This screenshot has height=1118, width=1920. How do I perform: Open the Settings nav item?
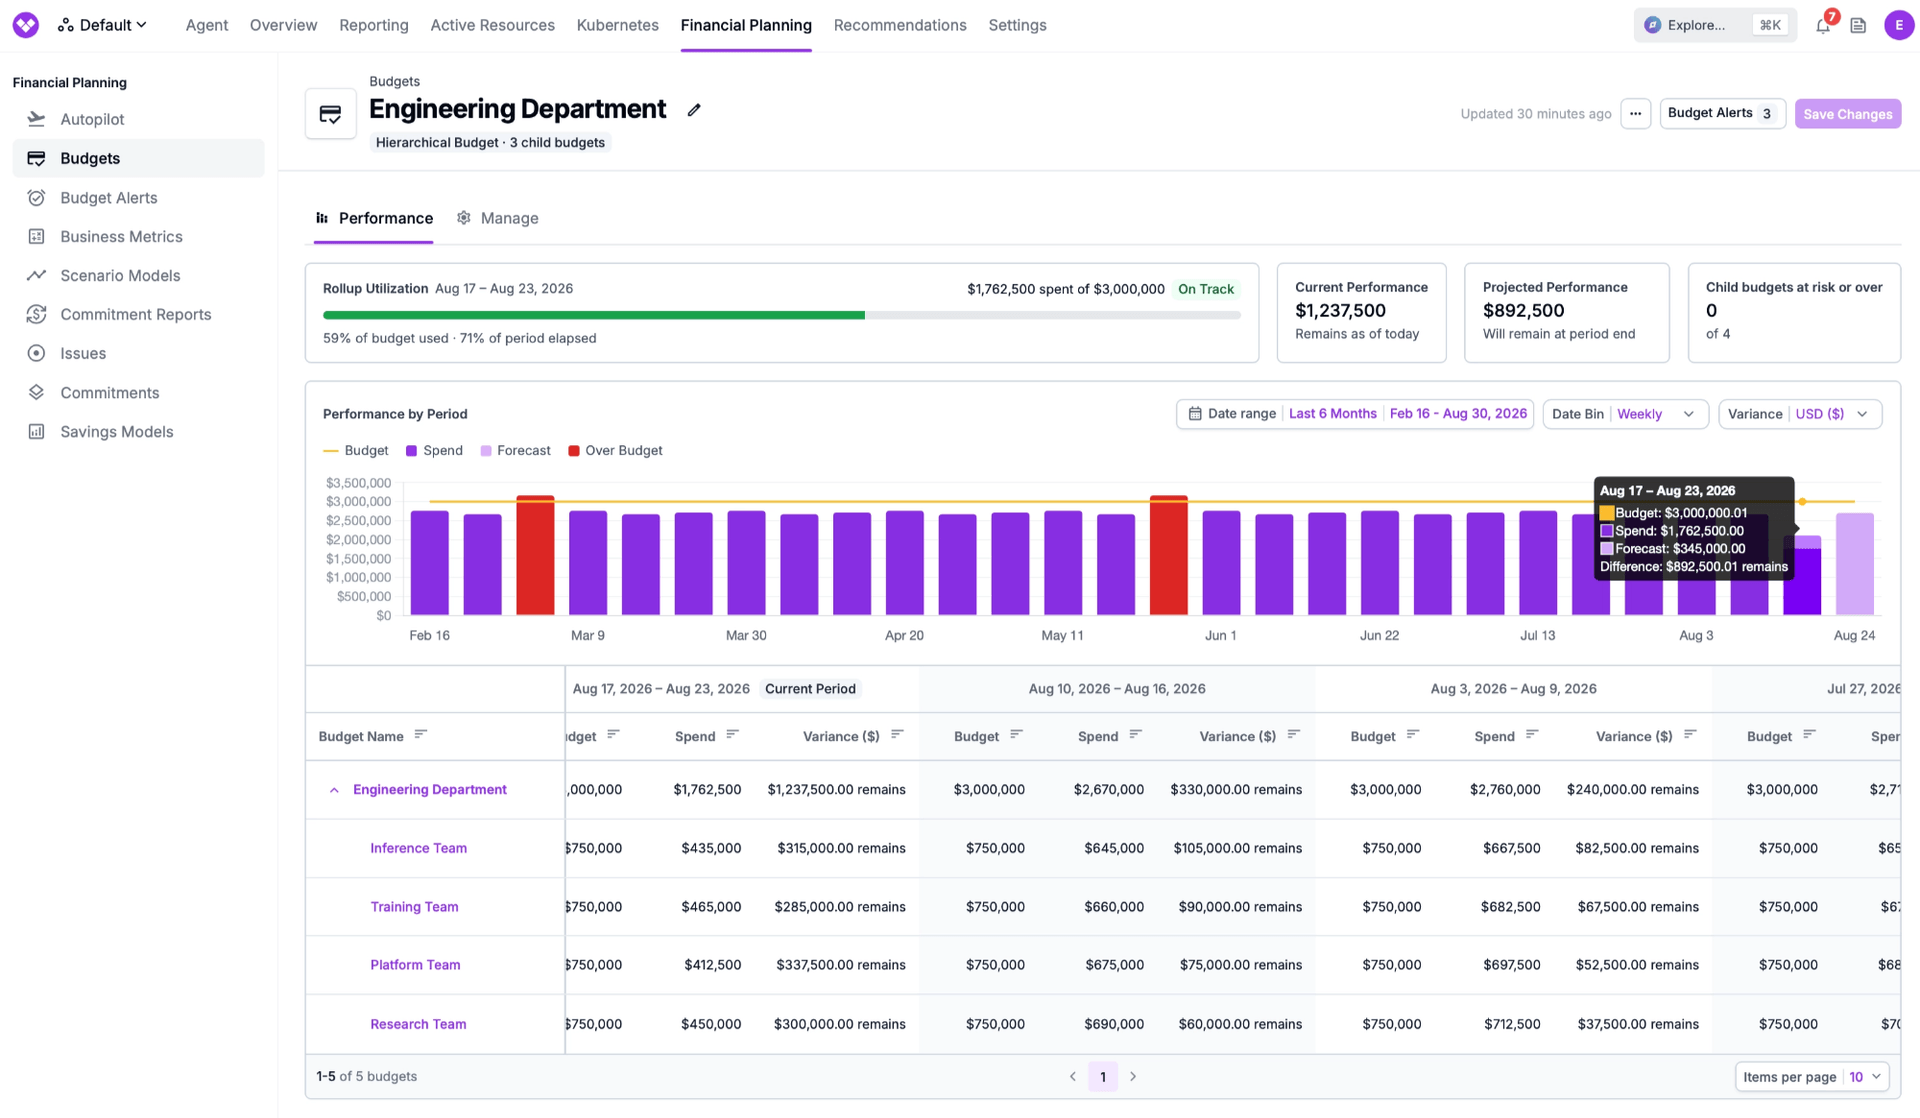[1017, 25]
